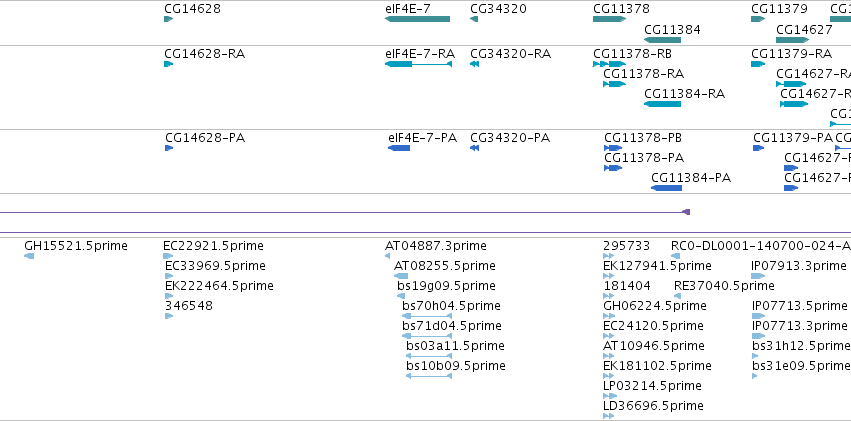The width and height of the screenshot is (851, 421).
Task: Click the eIF4E-7-PA protein feature
Action: click(x=399, y=148)
